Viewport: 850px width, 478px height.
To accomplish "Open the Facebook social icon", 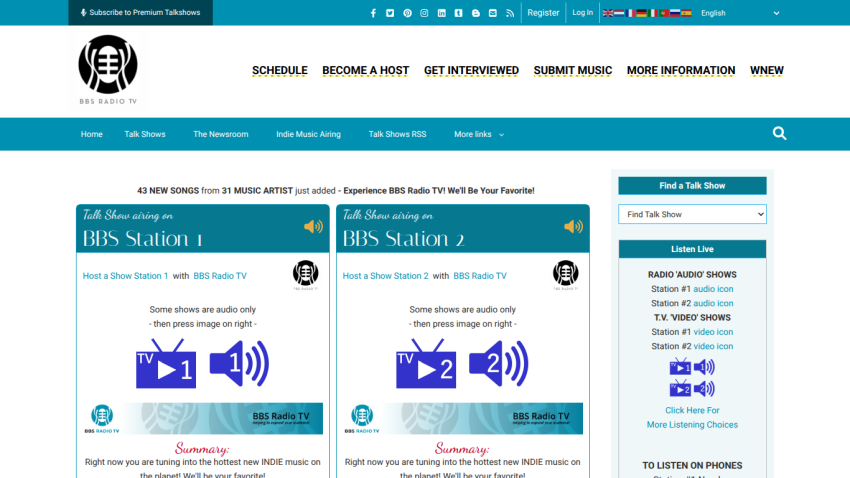I will coord(373,13).
